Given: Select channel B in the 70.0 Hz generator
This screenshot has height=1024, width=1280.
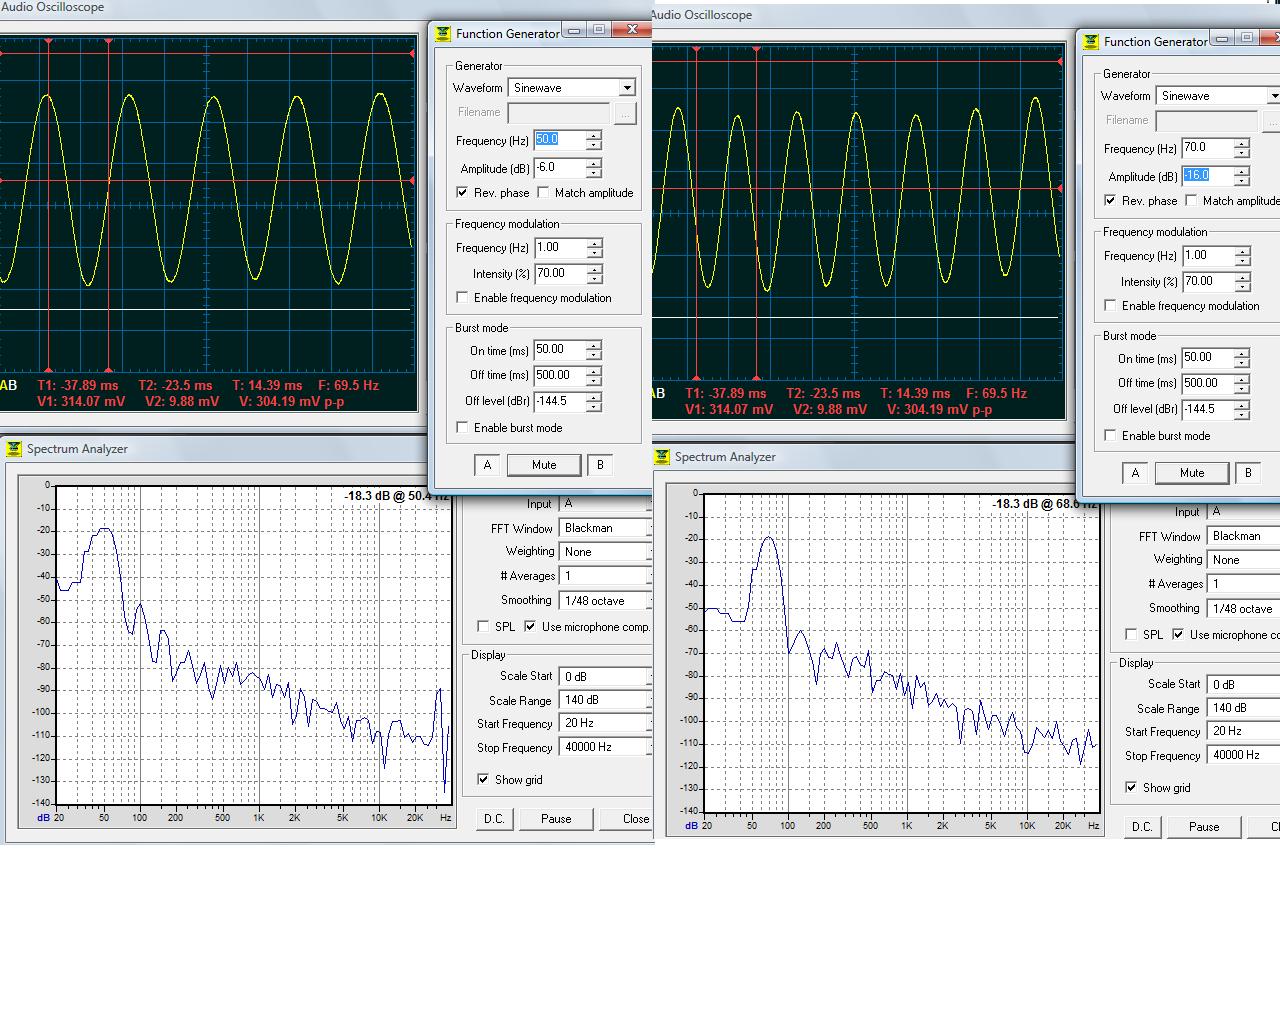Looking at the screenshot, I should tap(1248, 473).
